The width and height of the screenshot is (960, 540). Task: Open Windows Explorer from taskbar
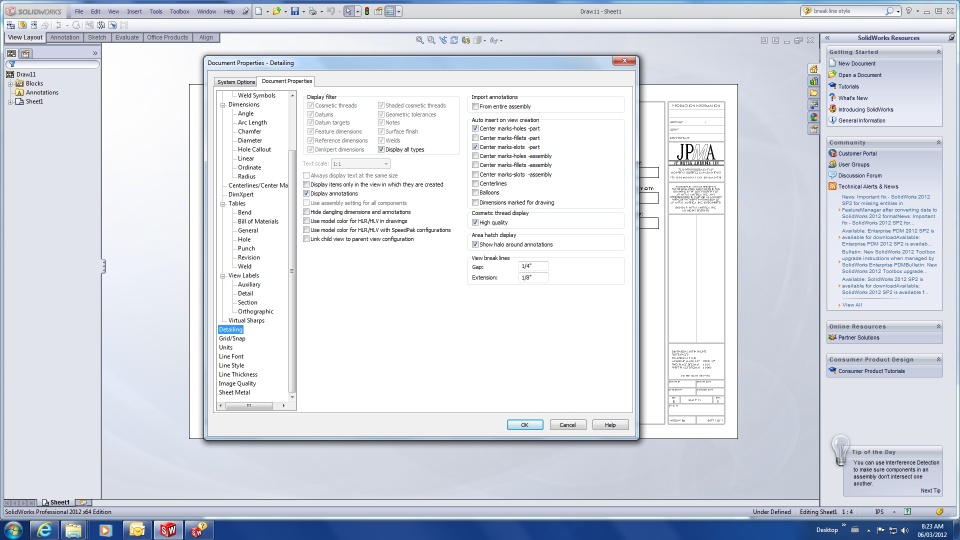click(74, 530)
